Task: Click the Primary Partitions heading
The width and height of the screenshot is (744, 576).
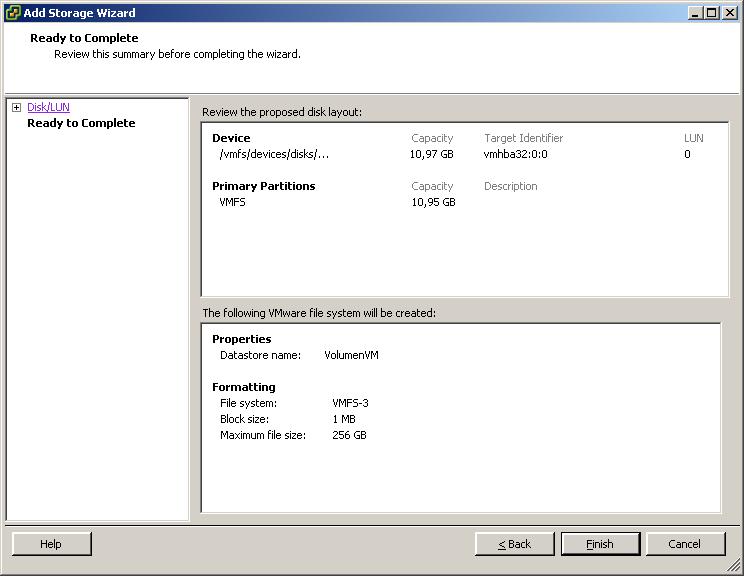Action: 263,186
